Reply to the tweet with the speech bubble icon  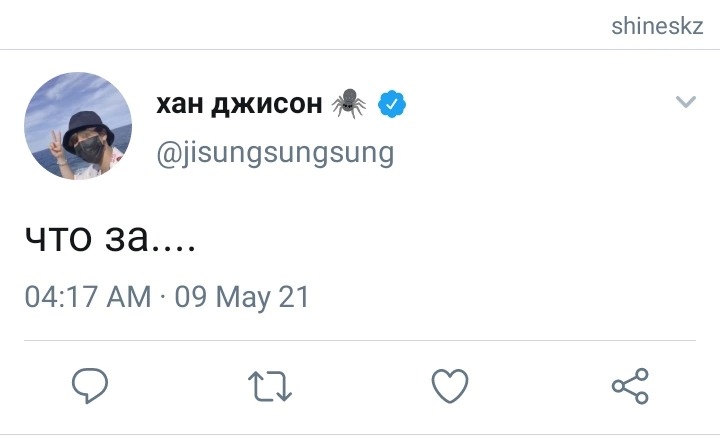point(90,385)
